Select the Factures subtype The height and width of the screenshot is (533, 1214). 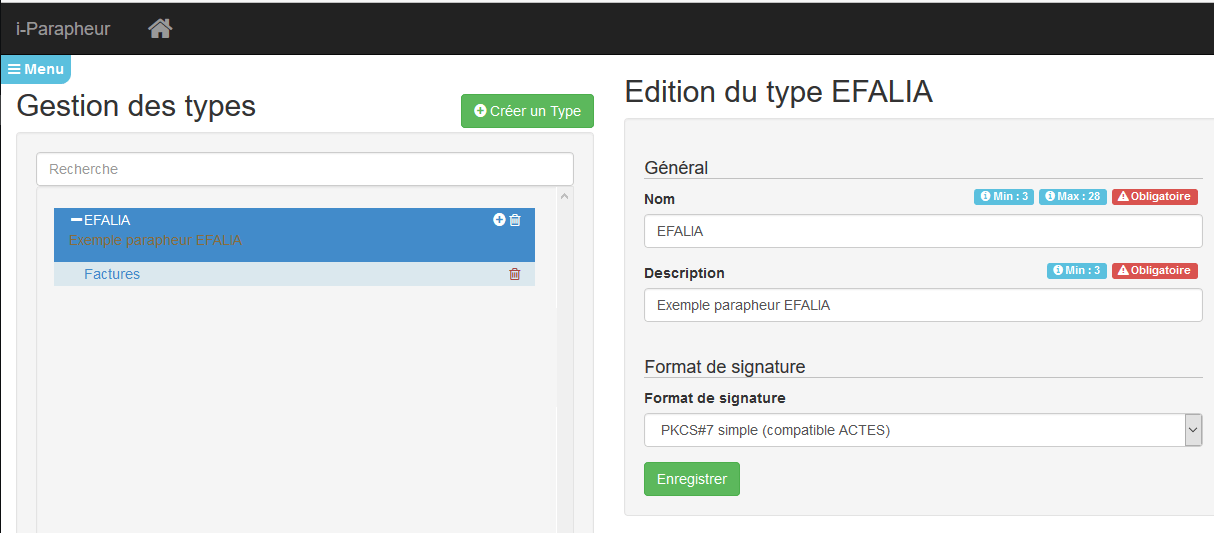point(112,274)
